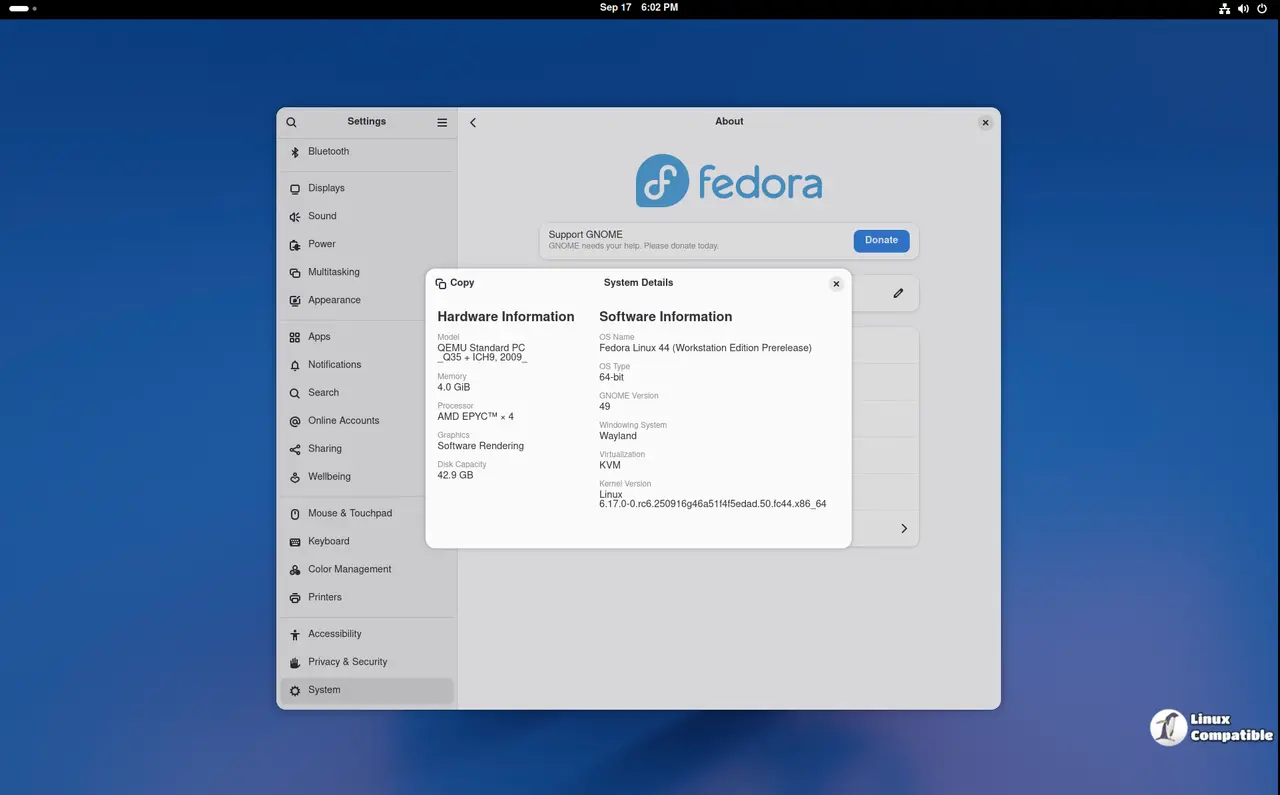The height and width of the screenshot is (795, 1280).
Task: Click the Donate button
Action: [x=881, y=240]
